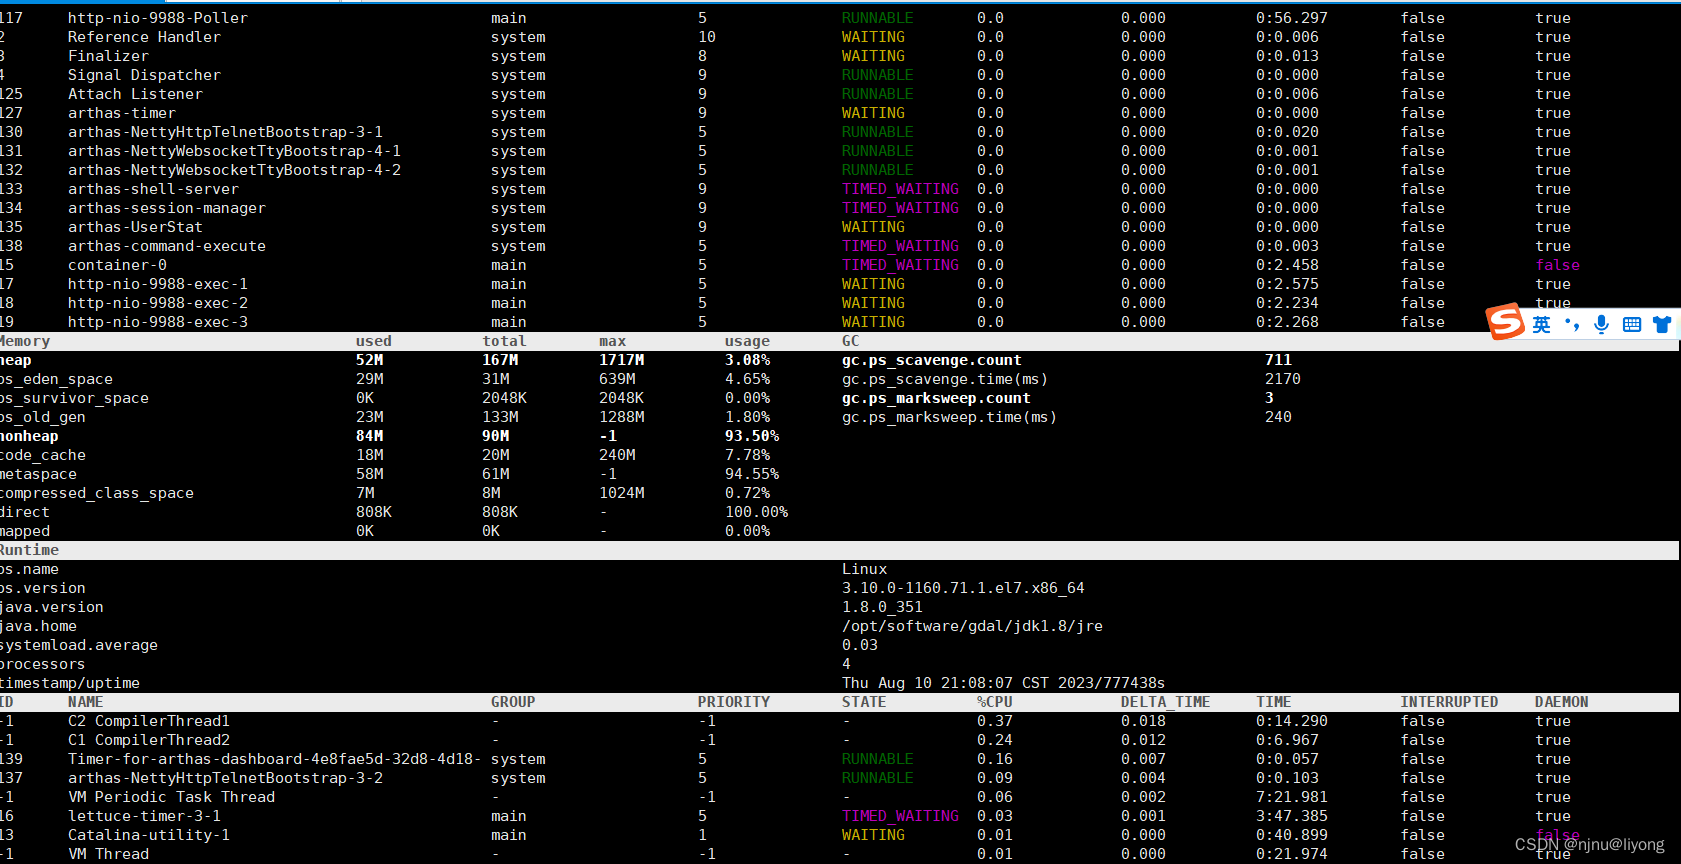Select thread name arthas-shell-server
The height and width of the screenshot is (864, 1681).
pyautogui.click(x=153, y=189)
